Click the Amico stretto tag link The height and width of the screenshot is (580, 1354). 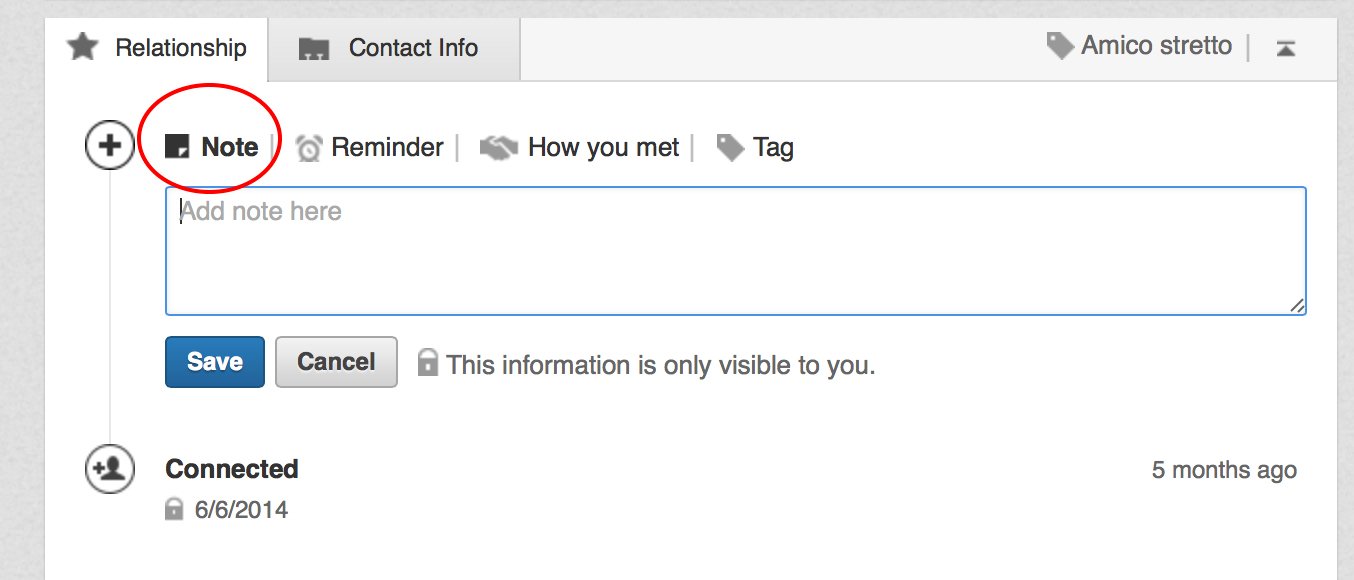1156,45
